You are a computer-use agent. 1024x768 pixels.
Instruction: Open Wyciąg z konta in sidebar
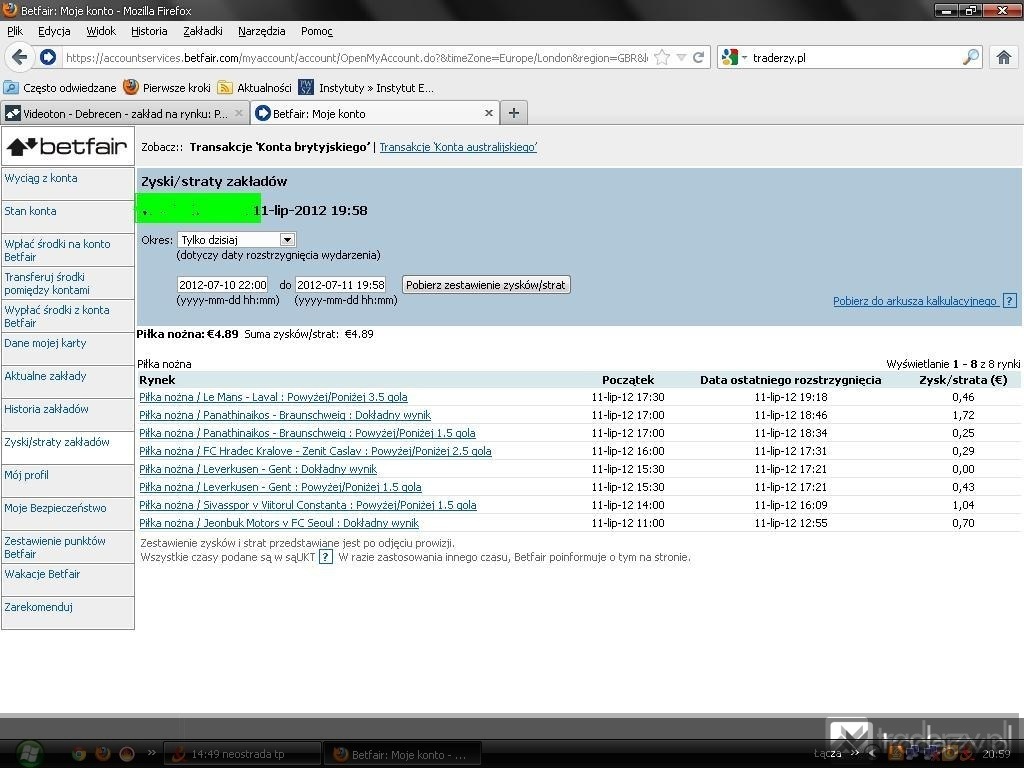pyautogui.click(x=40, y=178)
